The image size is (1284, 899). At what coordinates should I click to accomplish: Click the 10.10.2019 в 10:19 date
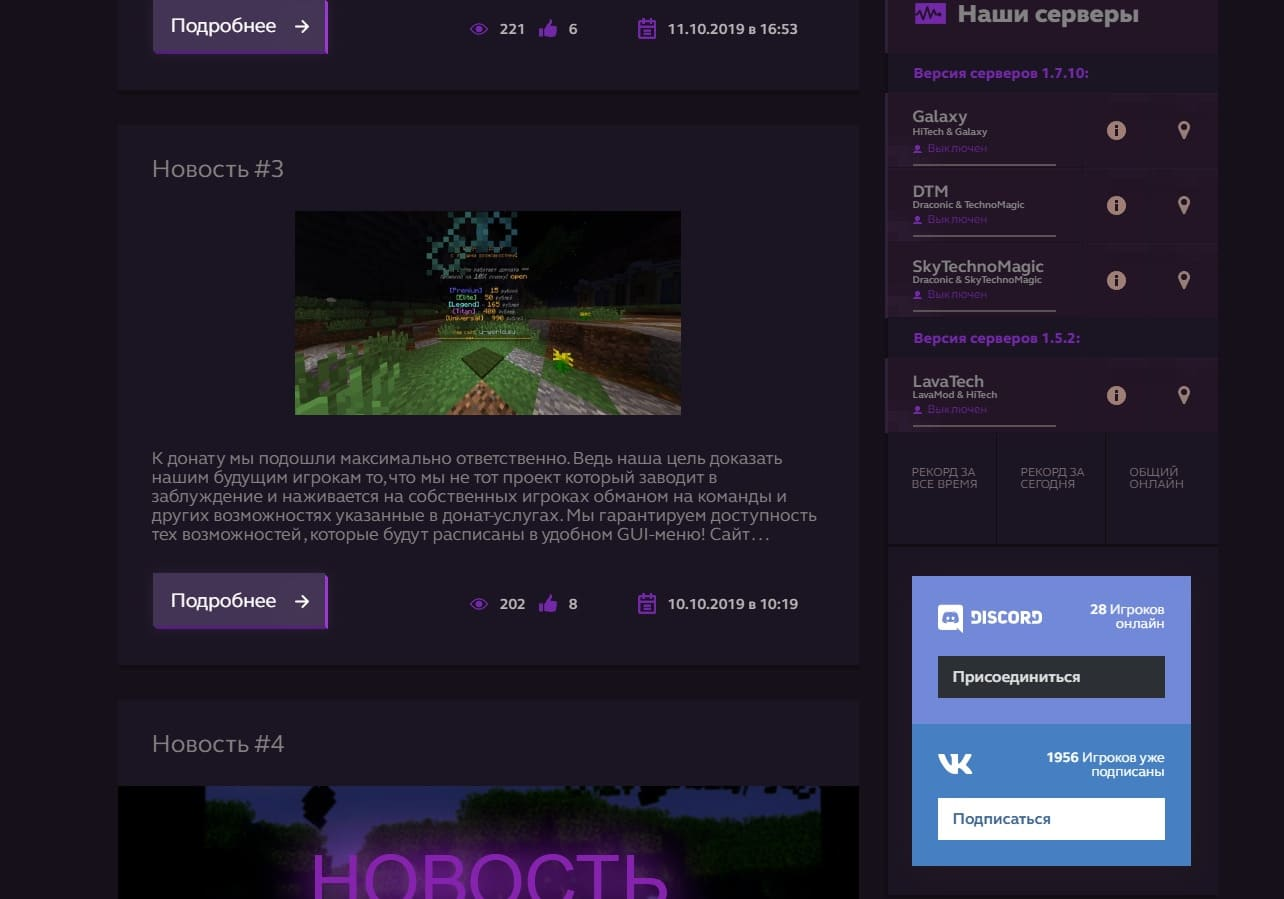click(x=733, y=604)
